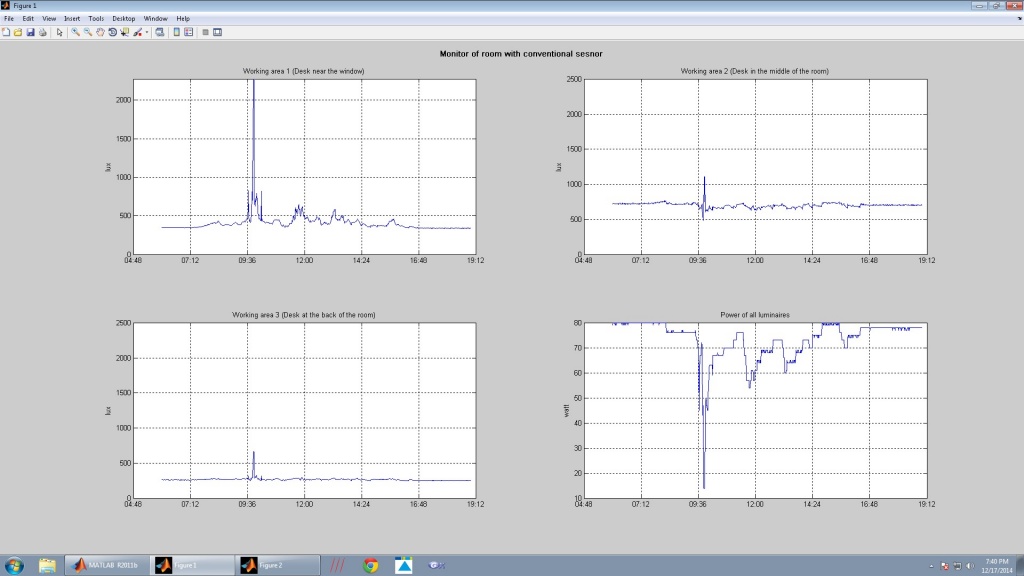The width and height of the screenshot is (1024, 576).
Task: Open the clock showing 7:40 PM
Action: pyautogui.click(x=997, y=566)
